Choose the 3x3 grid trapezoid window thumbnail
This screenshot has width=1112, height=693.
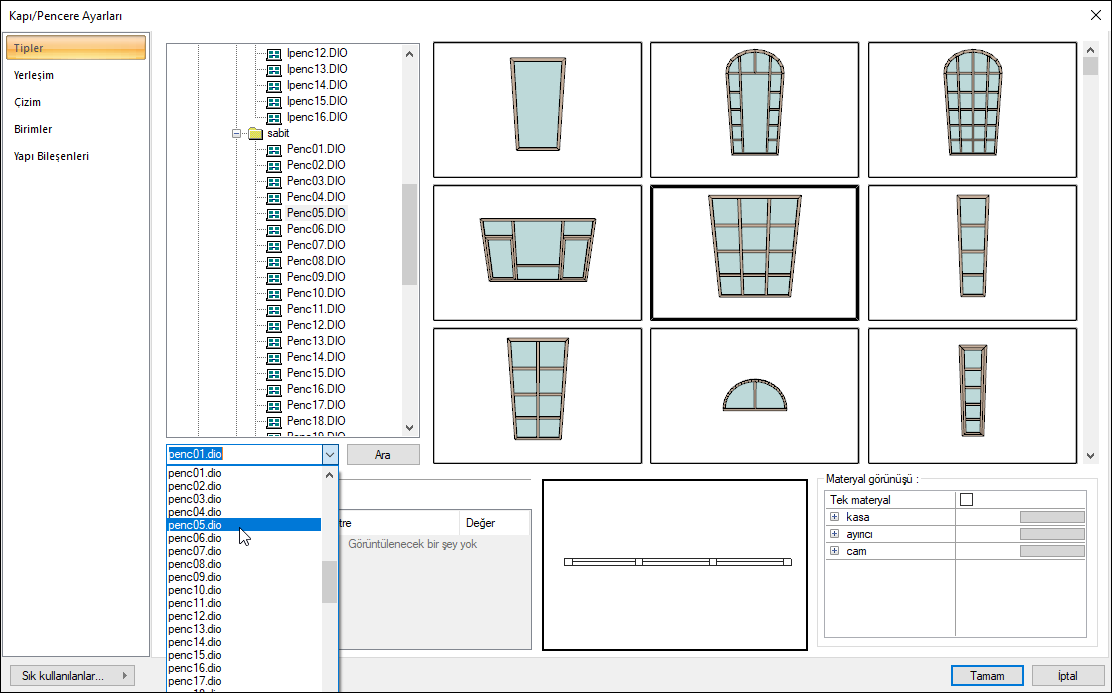[754, 252]
